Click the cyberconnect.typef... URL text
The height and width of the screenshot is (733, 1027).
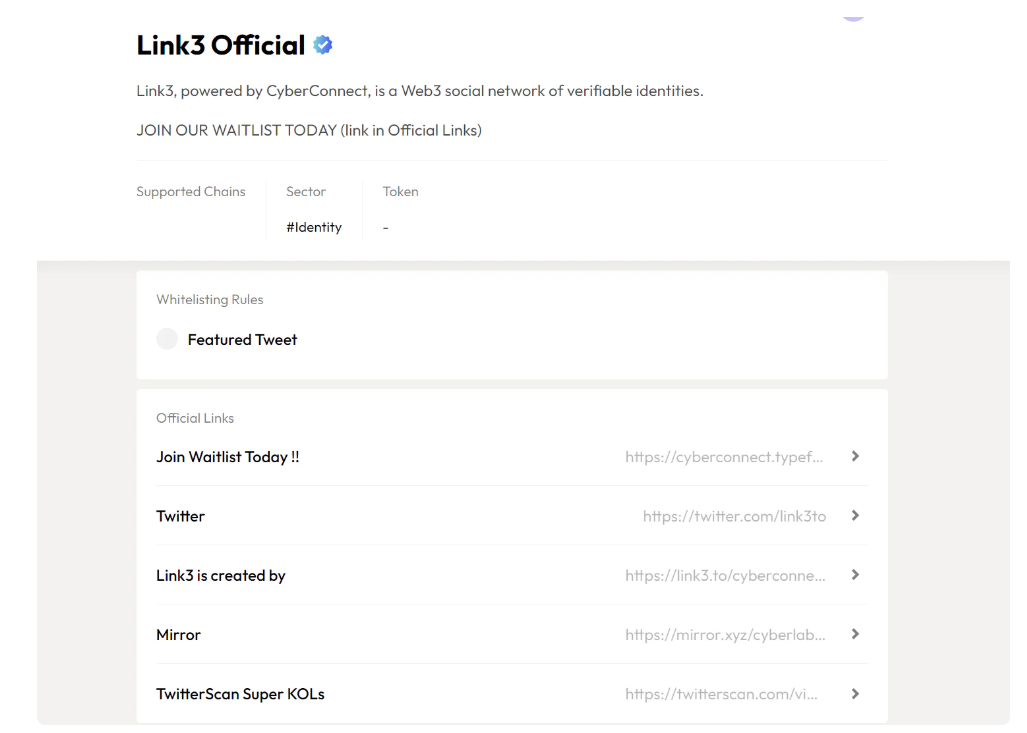pyautogui.click(x=725, y=457)
